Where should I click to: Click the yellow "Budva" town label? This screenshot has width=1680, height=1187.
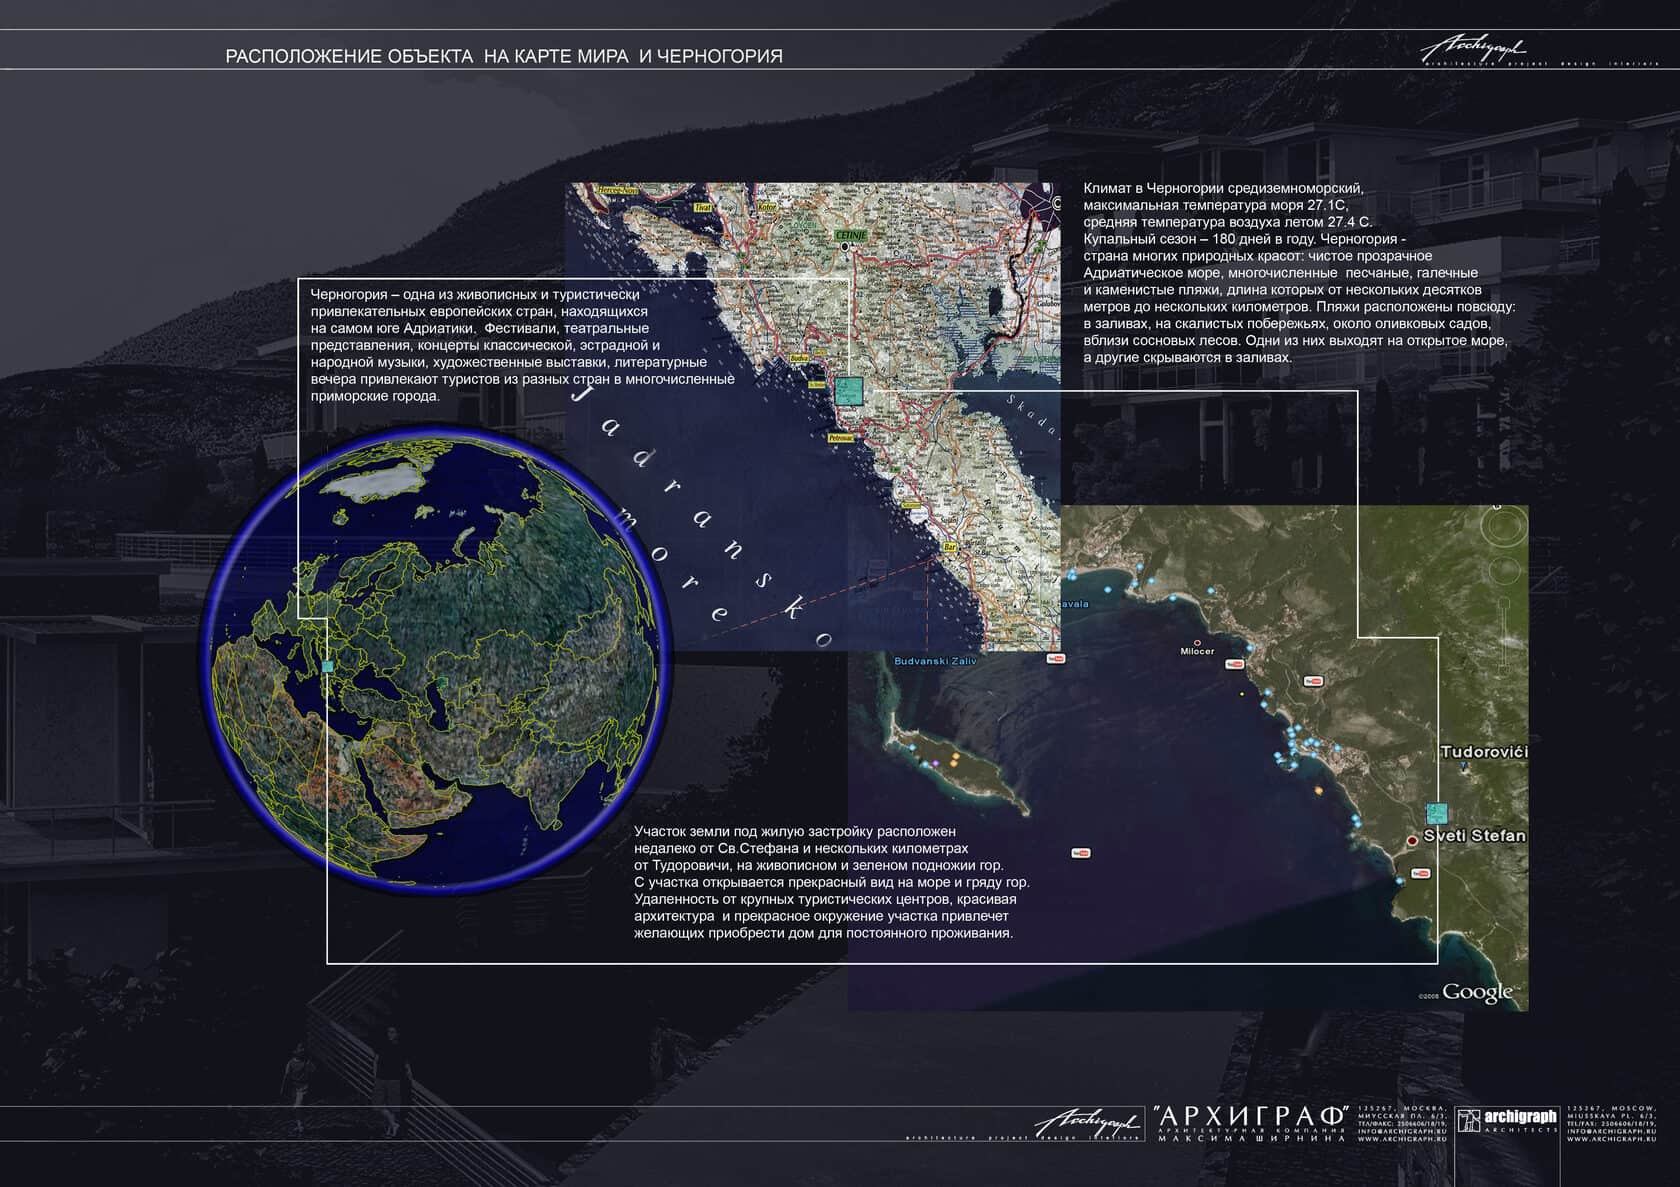799,357
